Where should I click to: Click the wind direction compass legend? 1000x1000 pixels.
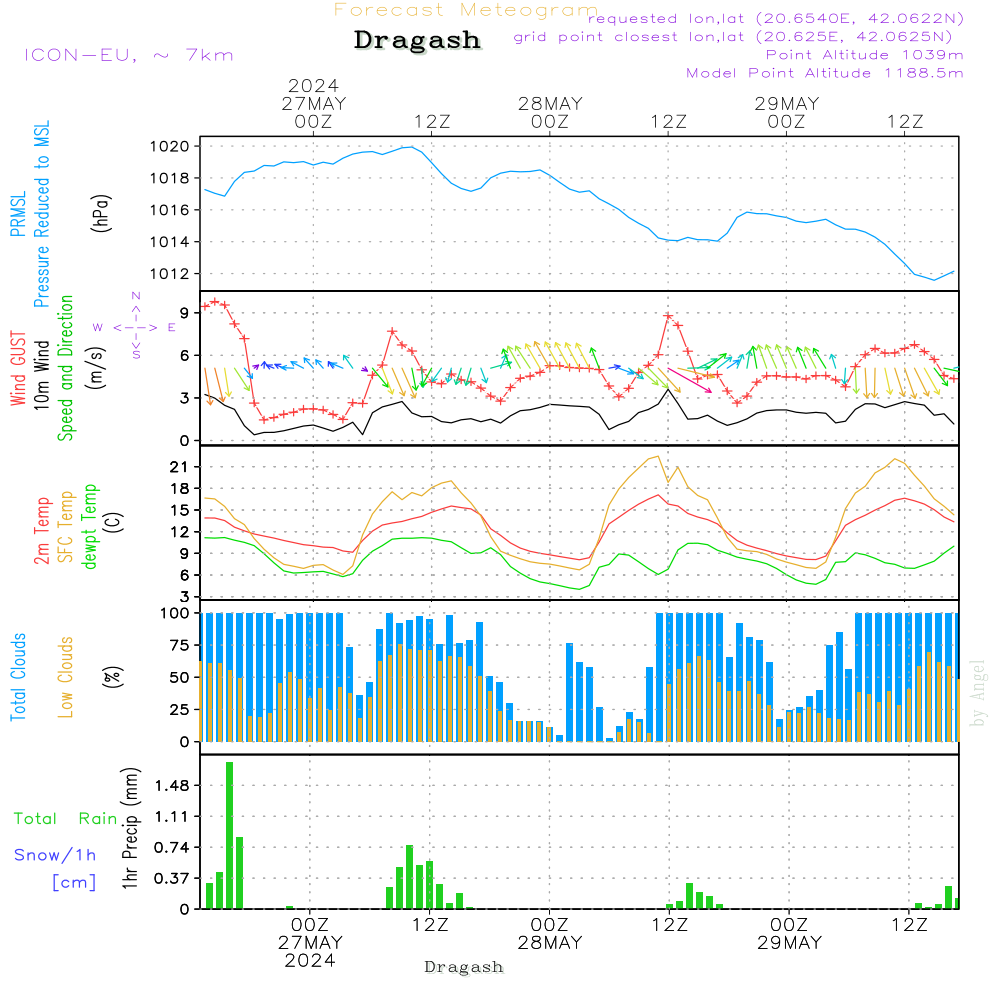tap(135, 327)
